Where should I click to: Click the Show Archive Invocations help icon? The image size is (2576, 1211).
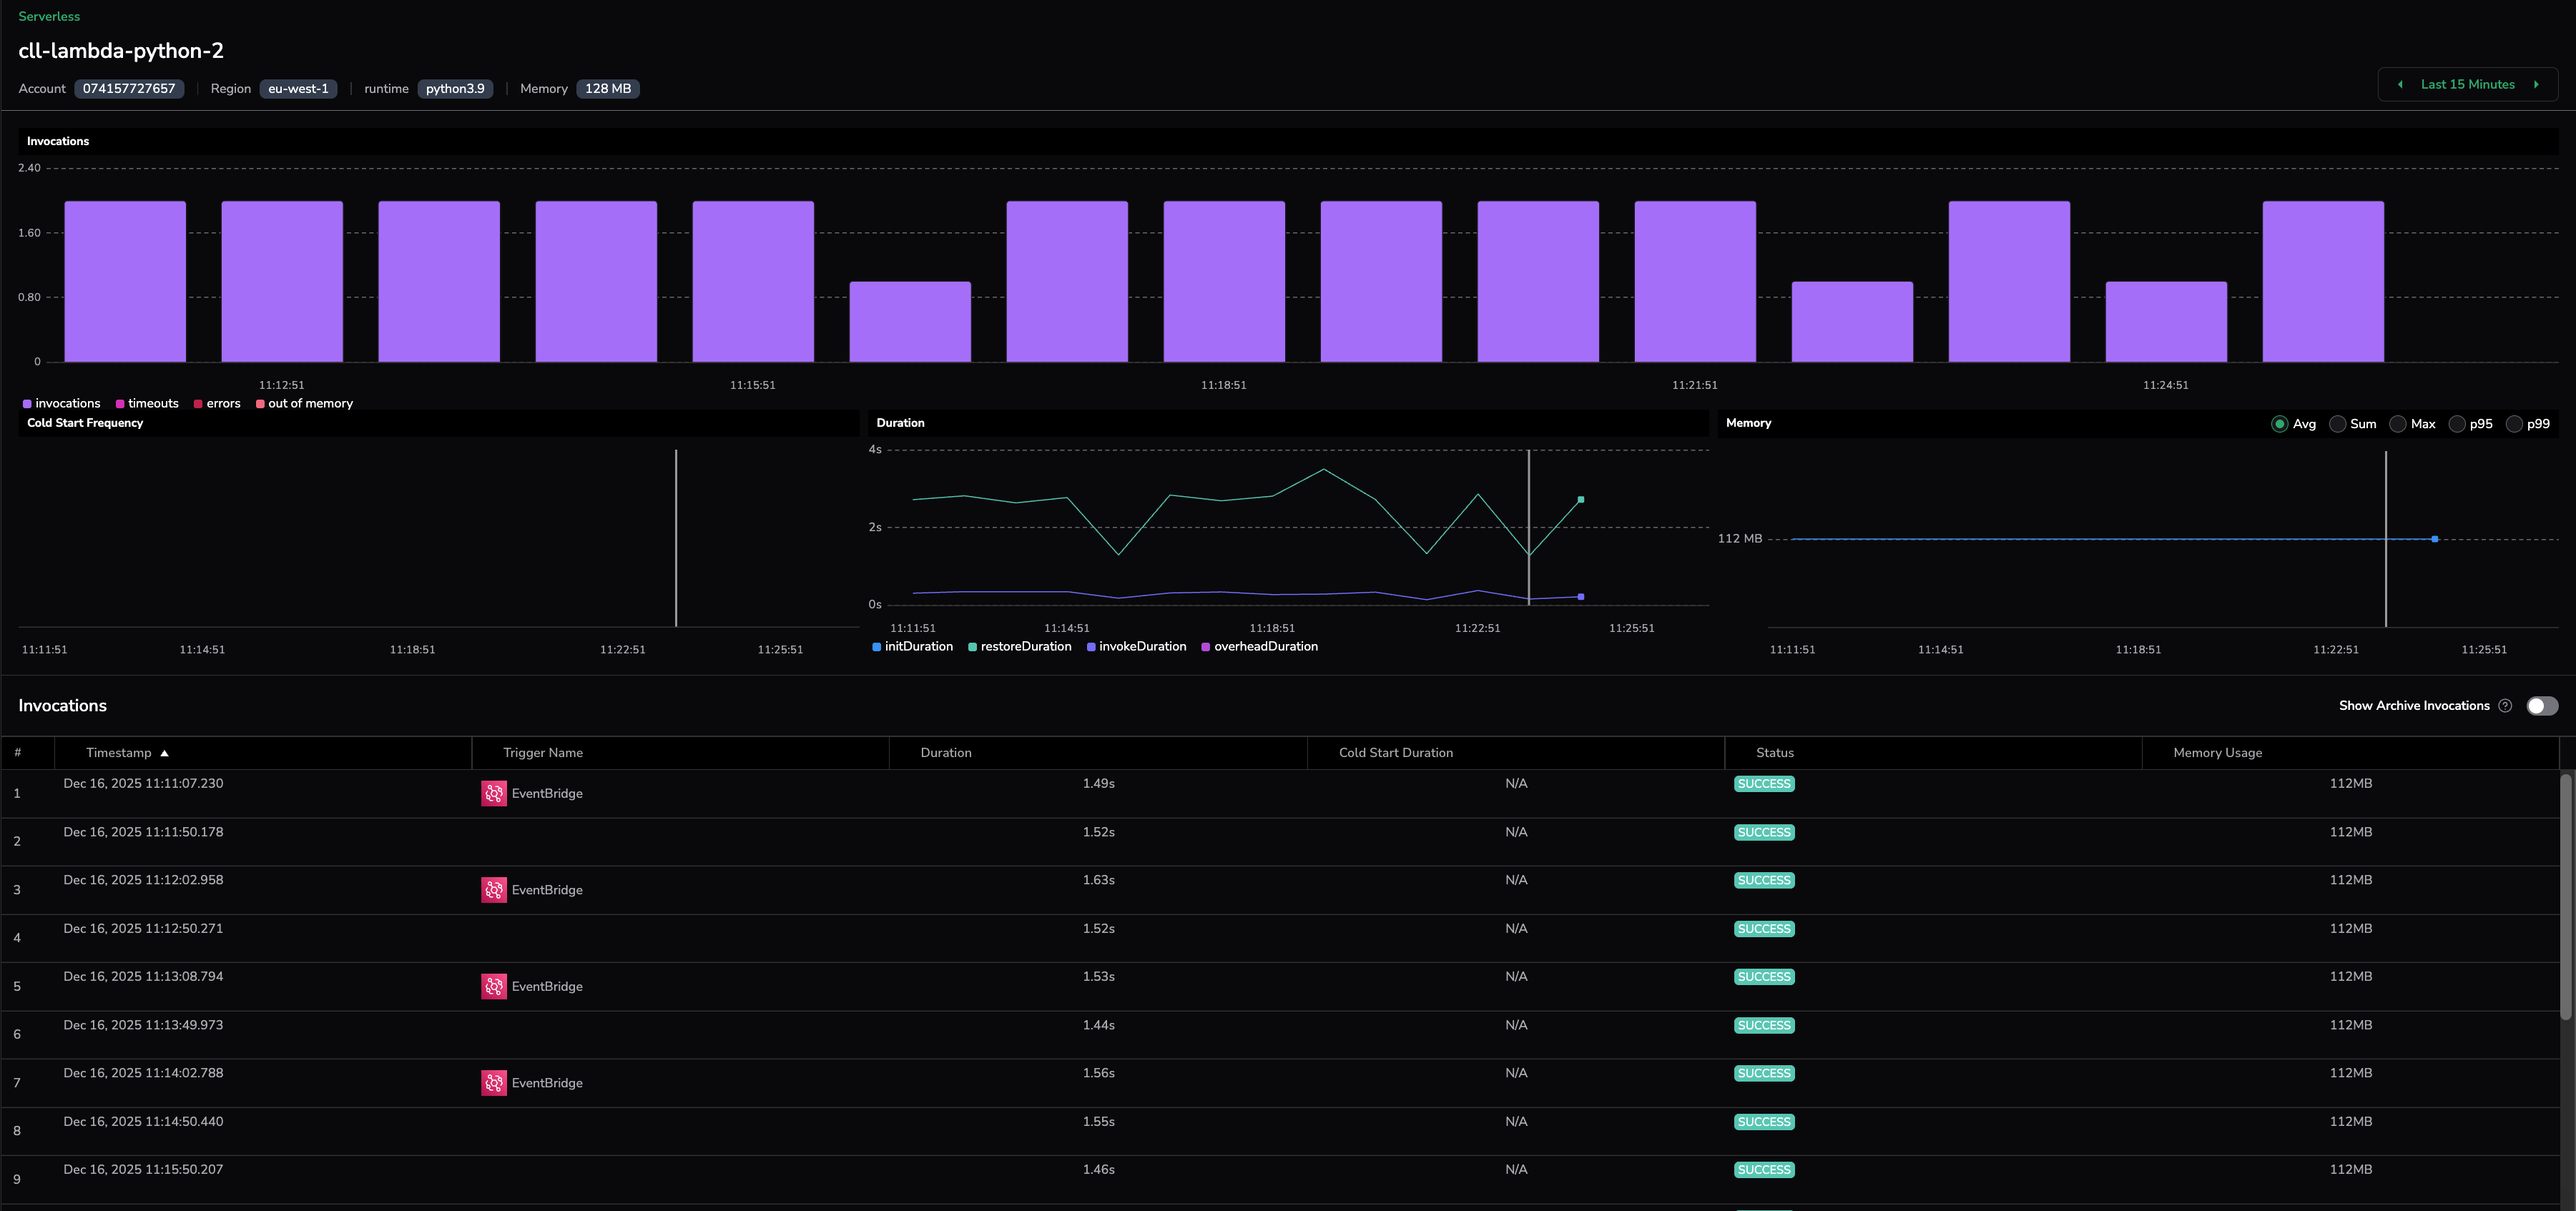(x=2505, y=706)
